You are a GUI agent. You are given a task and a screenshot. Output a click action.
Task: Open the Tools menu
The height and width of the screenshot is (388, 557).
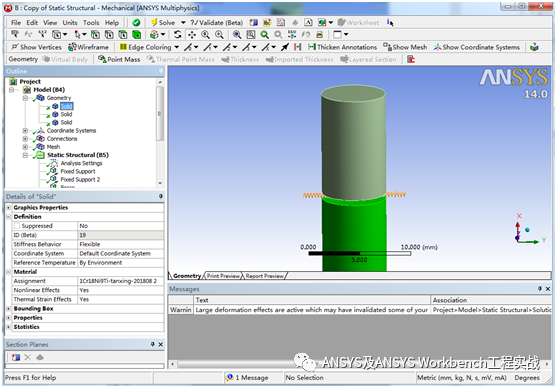tap(91, 22)
